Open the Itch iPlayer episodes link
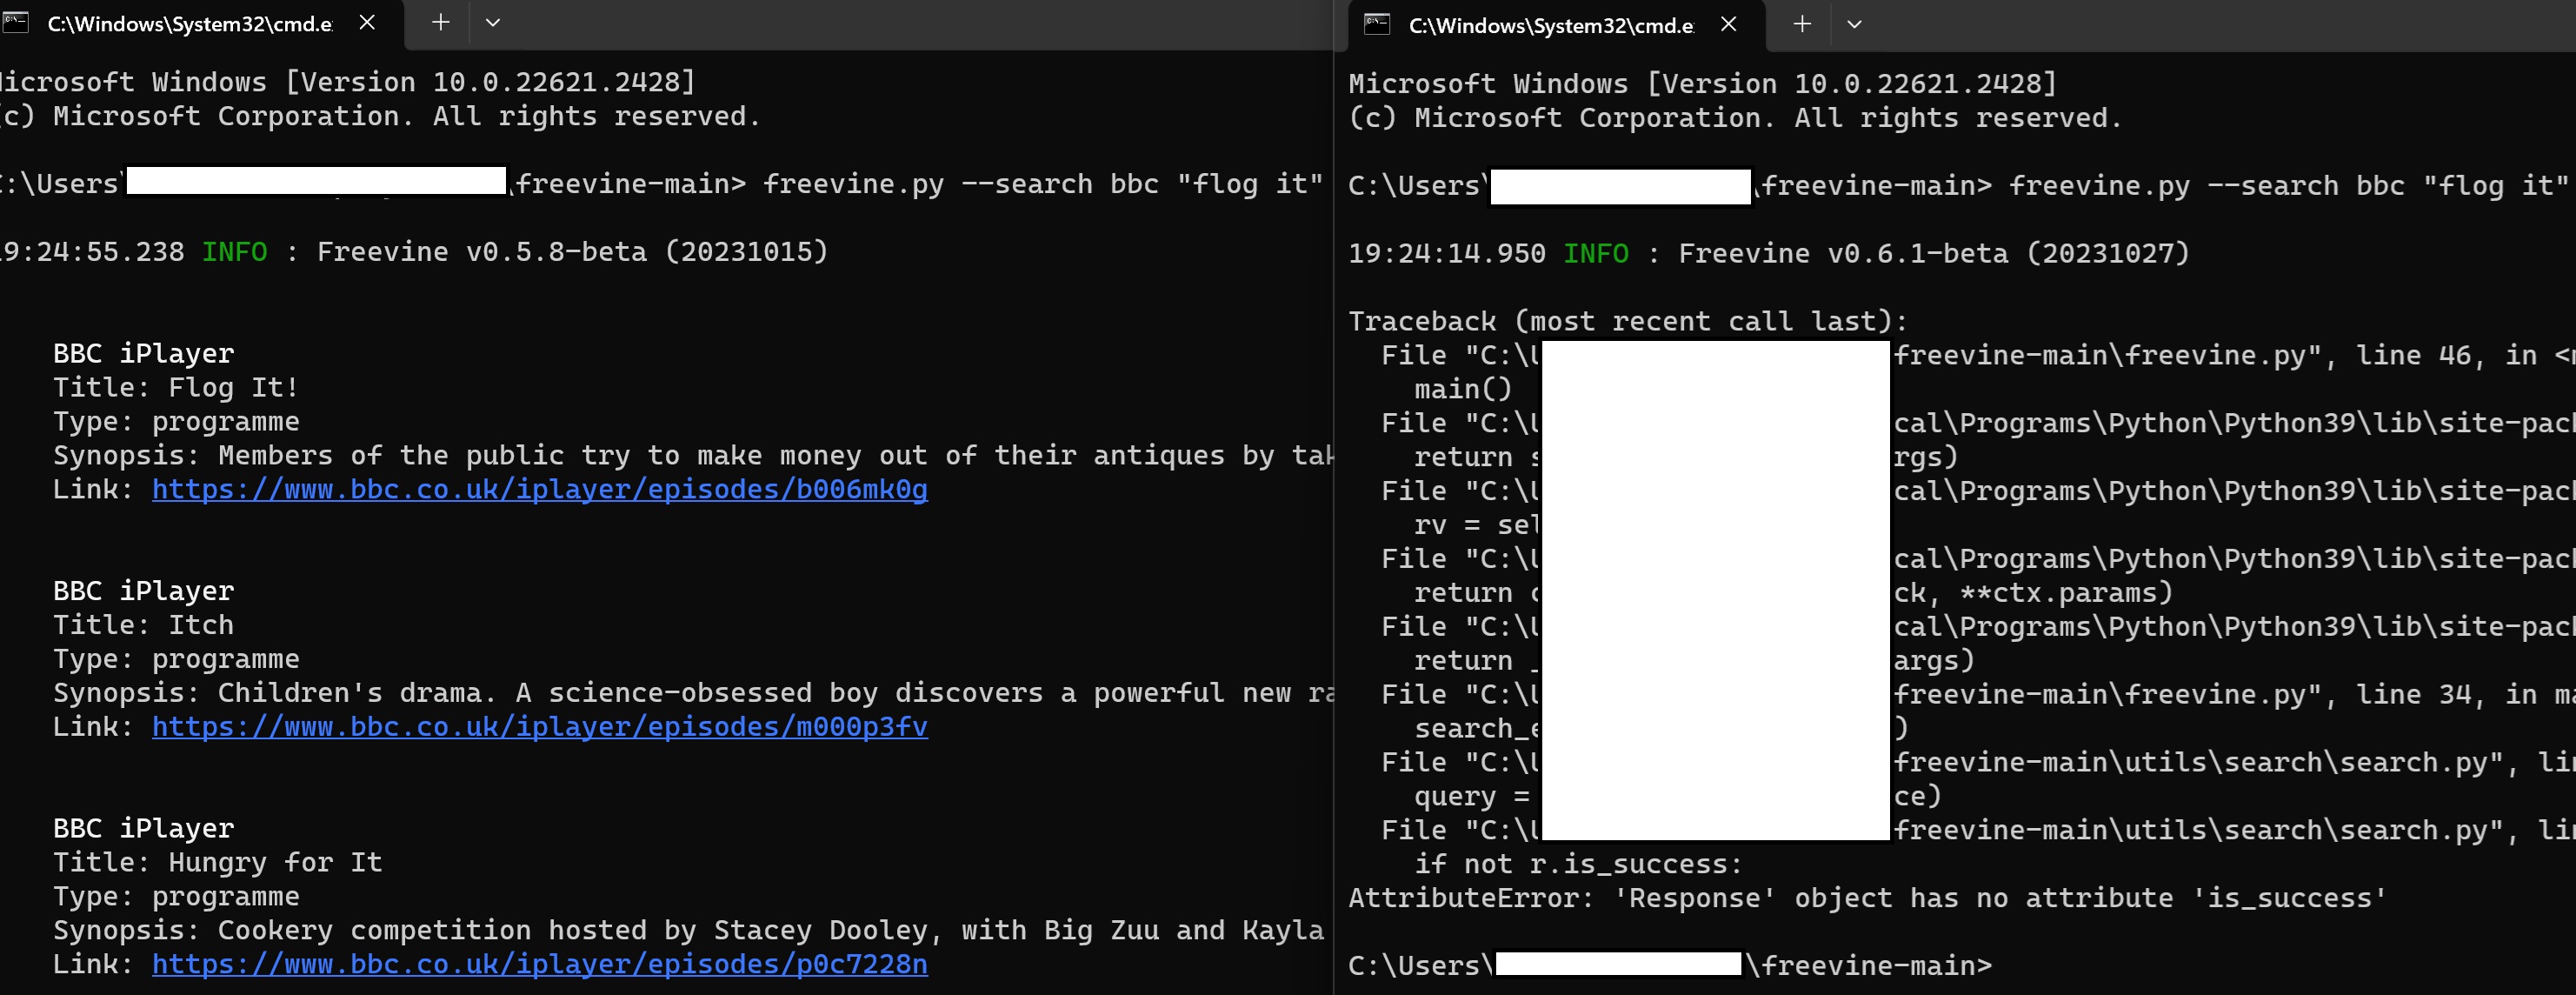The width and height of the screenshot is (2576, 995). (539, 727)
